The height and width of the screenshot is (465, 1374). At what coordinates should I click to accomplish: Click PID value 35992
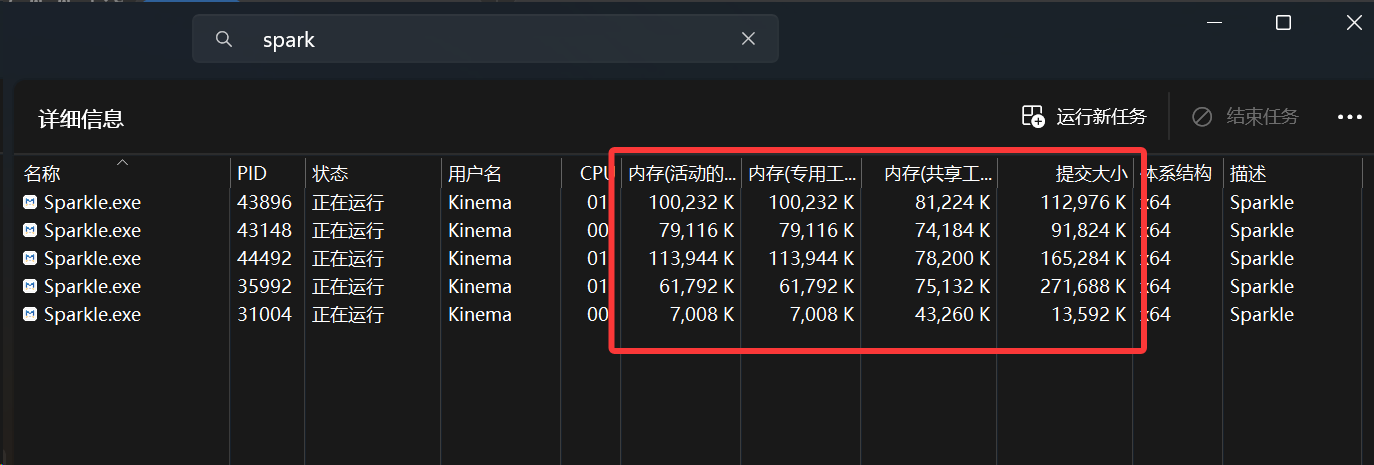coord(264,286)
